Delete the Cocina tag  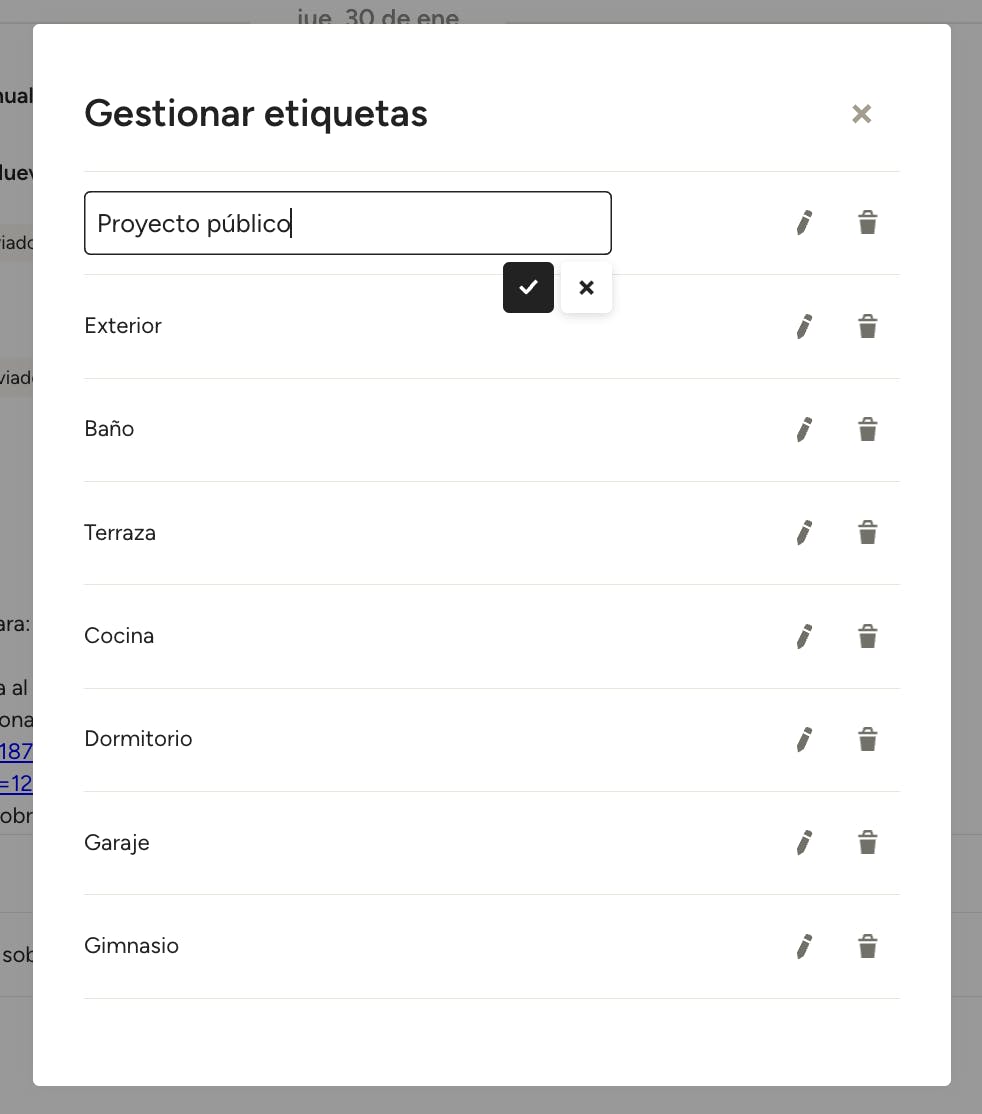click(x=867, y=636)
